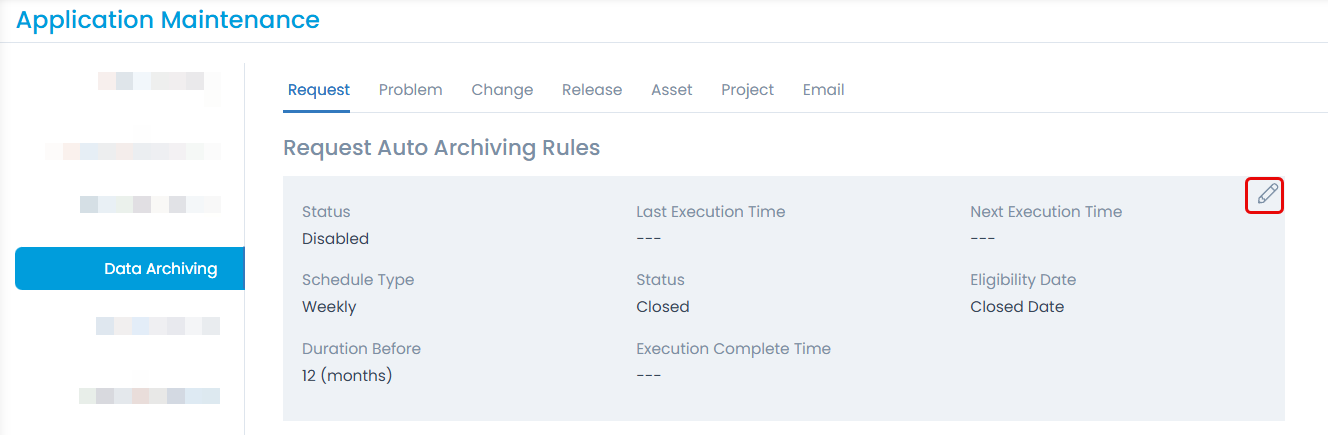The height and width of the screenshot is (435, 1328).
Task: Select the Change tab
Action: click(x=502, y=90)
